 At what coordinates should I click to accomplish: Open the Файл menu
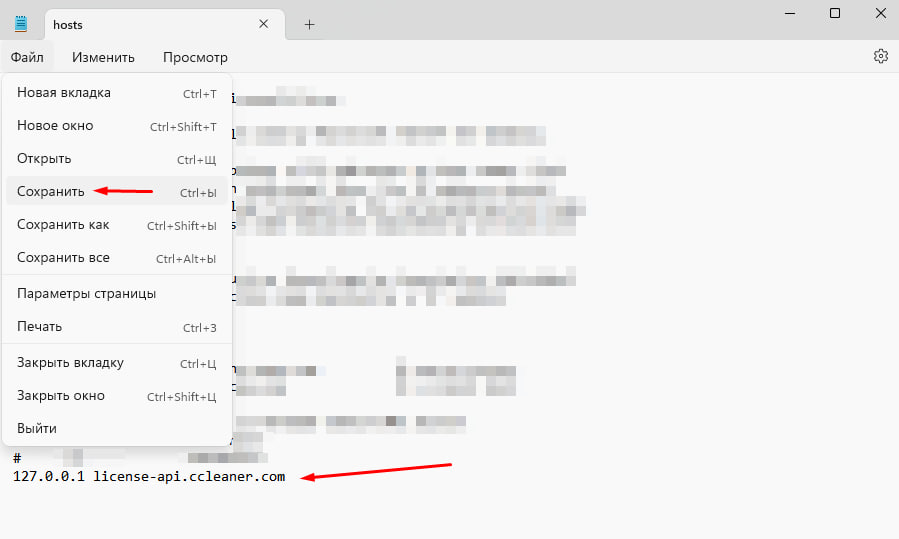[x=27, y=57]
